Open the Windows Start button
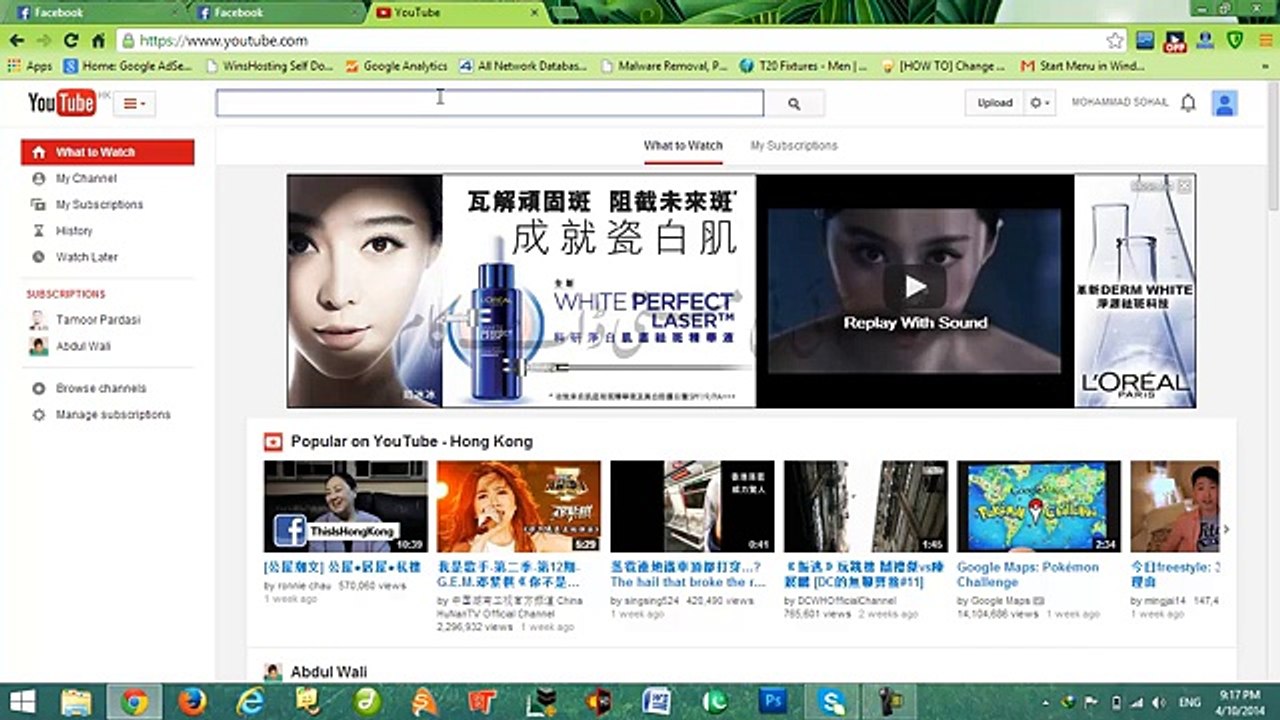 pos(22,701)
